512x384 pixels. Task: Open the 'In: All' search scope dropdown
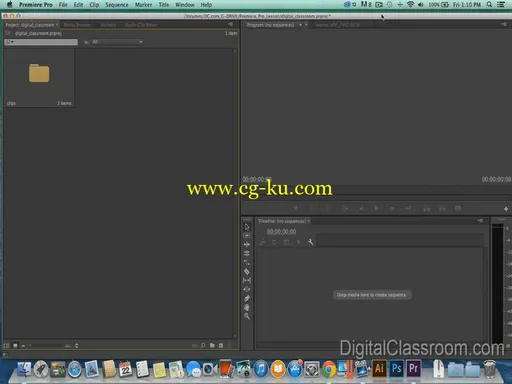117,42
